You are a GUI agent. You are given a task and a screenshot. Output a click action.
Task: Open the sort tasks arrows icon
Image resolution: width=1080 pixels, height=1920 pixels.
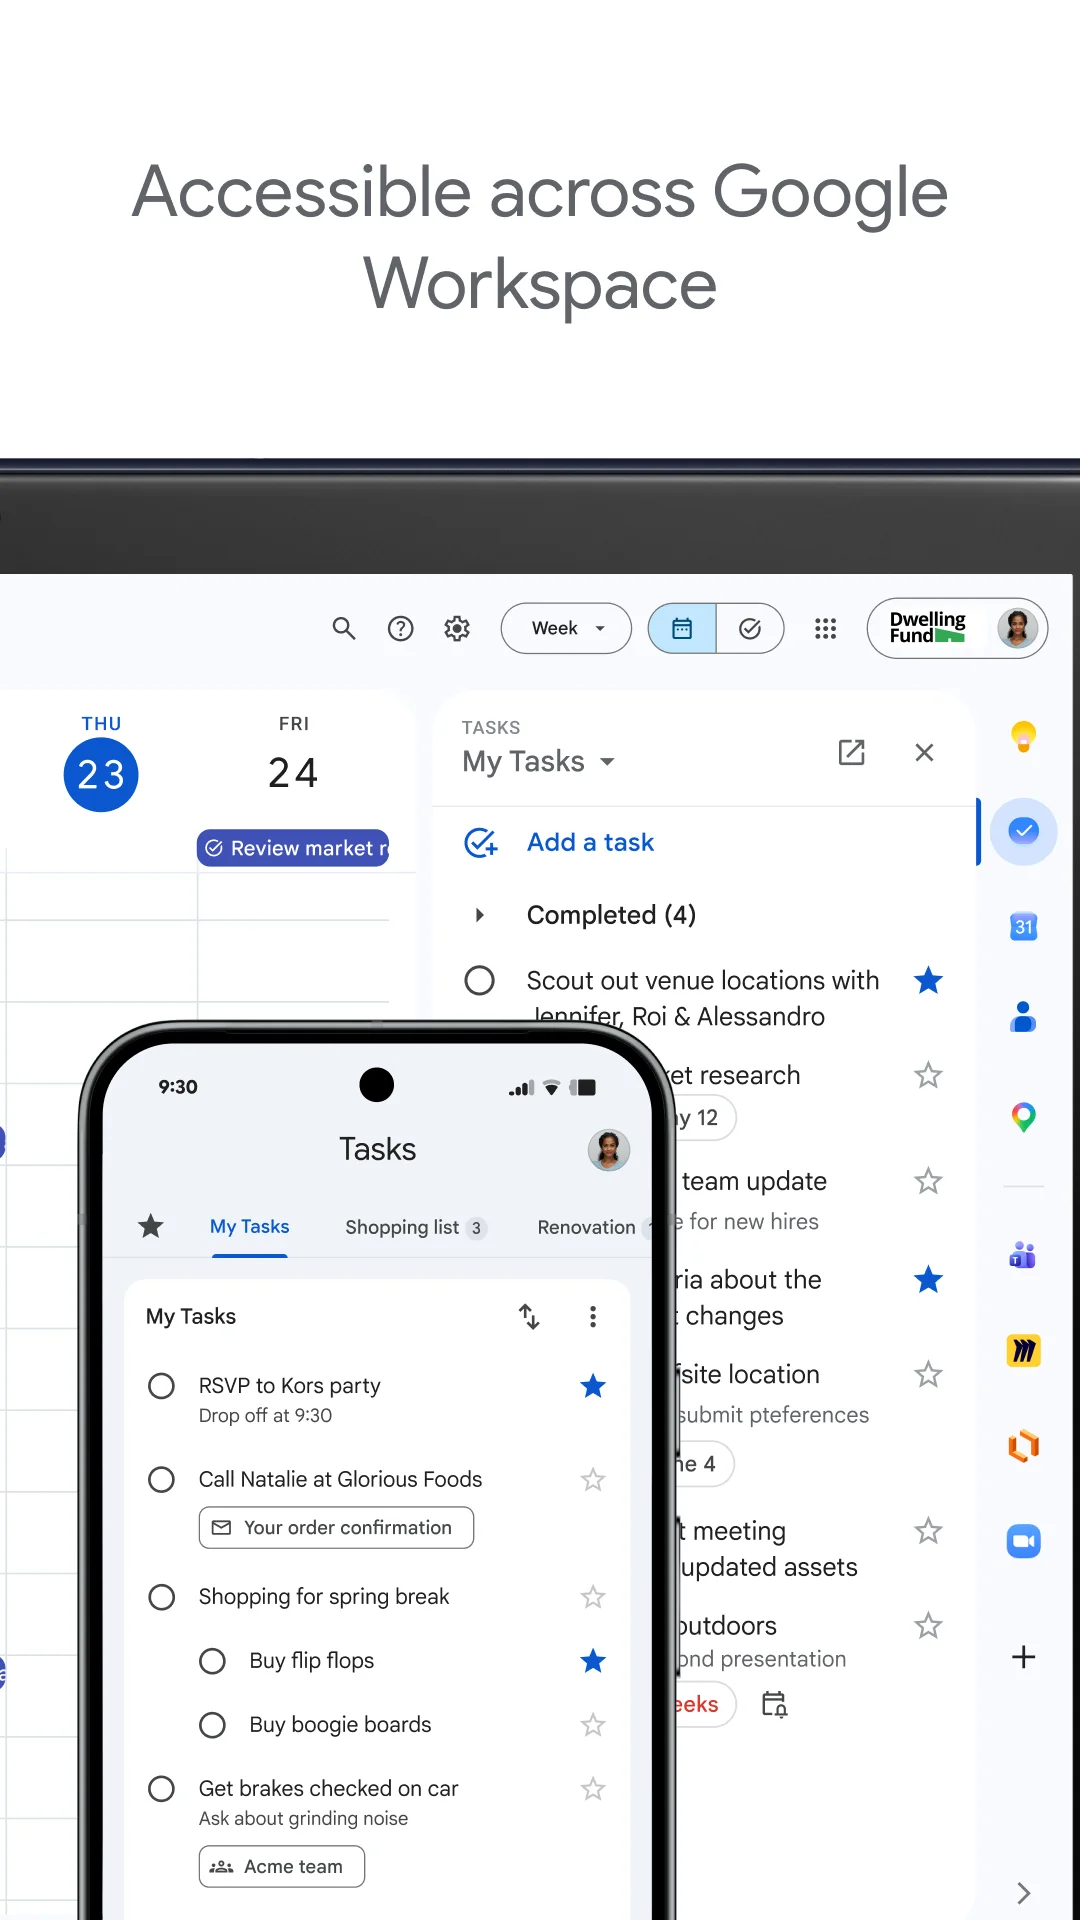coord(530,1316)
